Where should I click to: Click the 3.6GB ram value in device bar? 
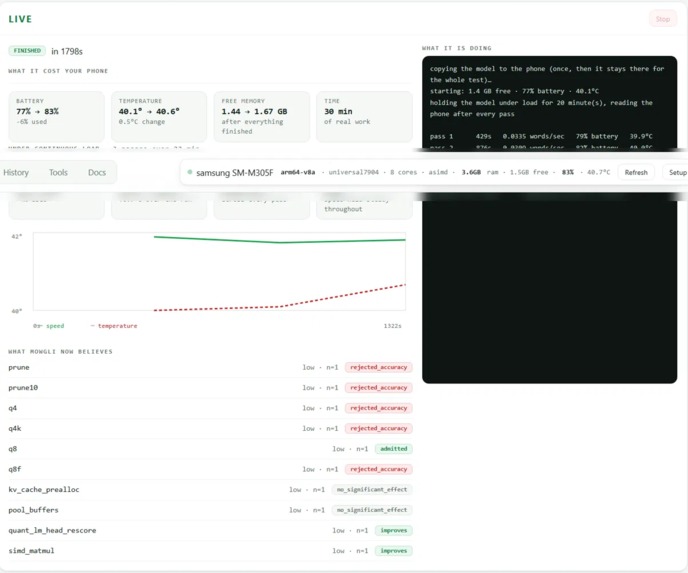(470, 172)
